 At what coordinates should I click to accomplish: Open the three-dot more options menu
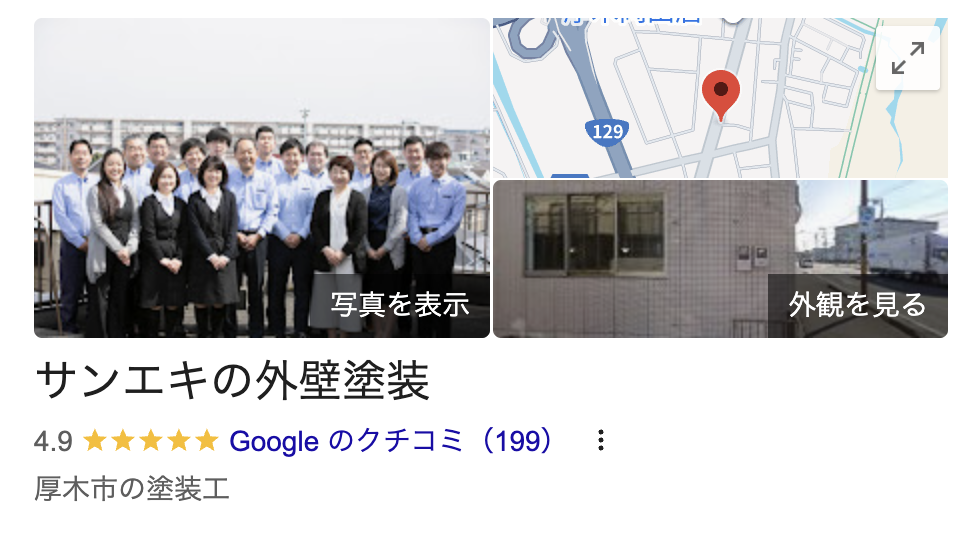[601, 441]
